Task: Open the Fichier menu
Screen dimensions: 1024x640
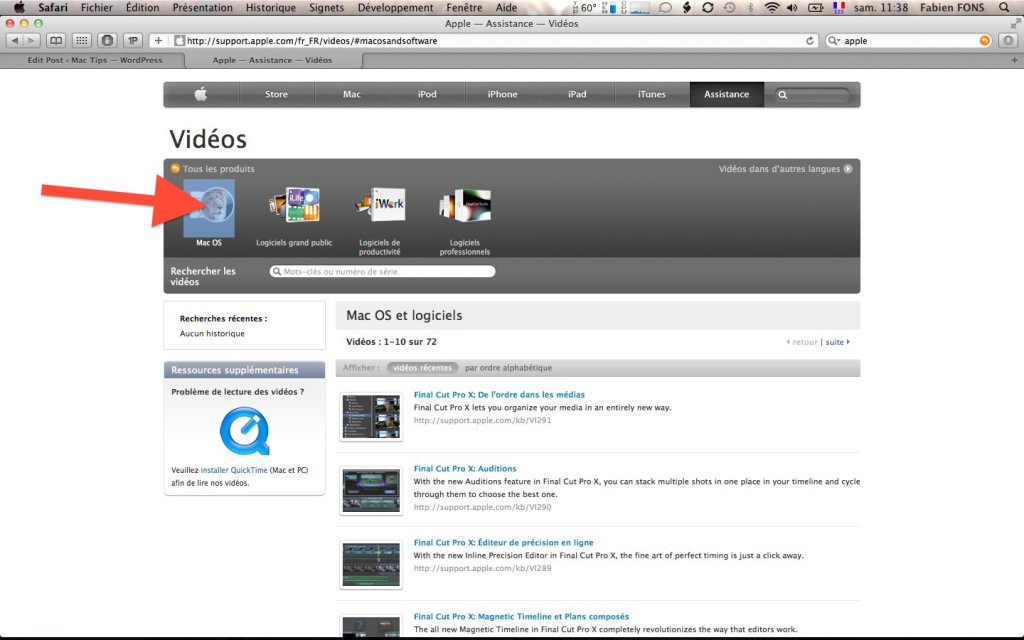Action: 97,8
